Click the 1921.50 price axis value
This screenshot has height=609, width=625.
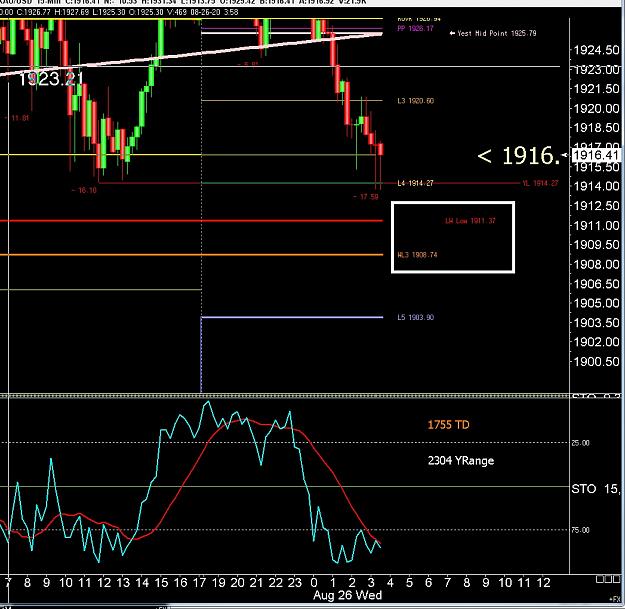click(x=596, y=88)
